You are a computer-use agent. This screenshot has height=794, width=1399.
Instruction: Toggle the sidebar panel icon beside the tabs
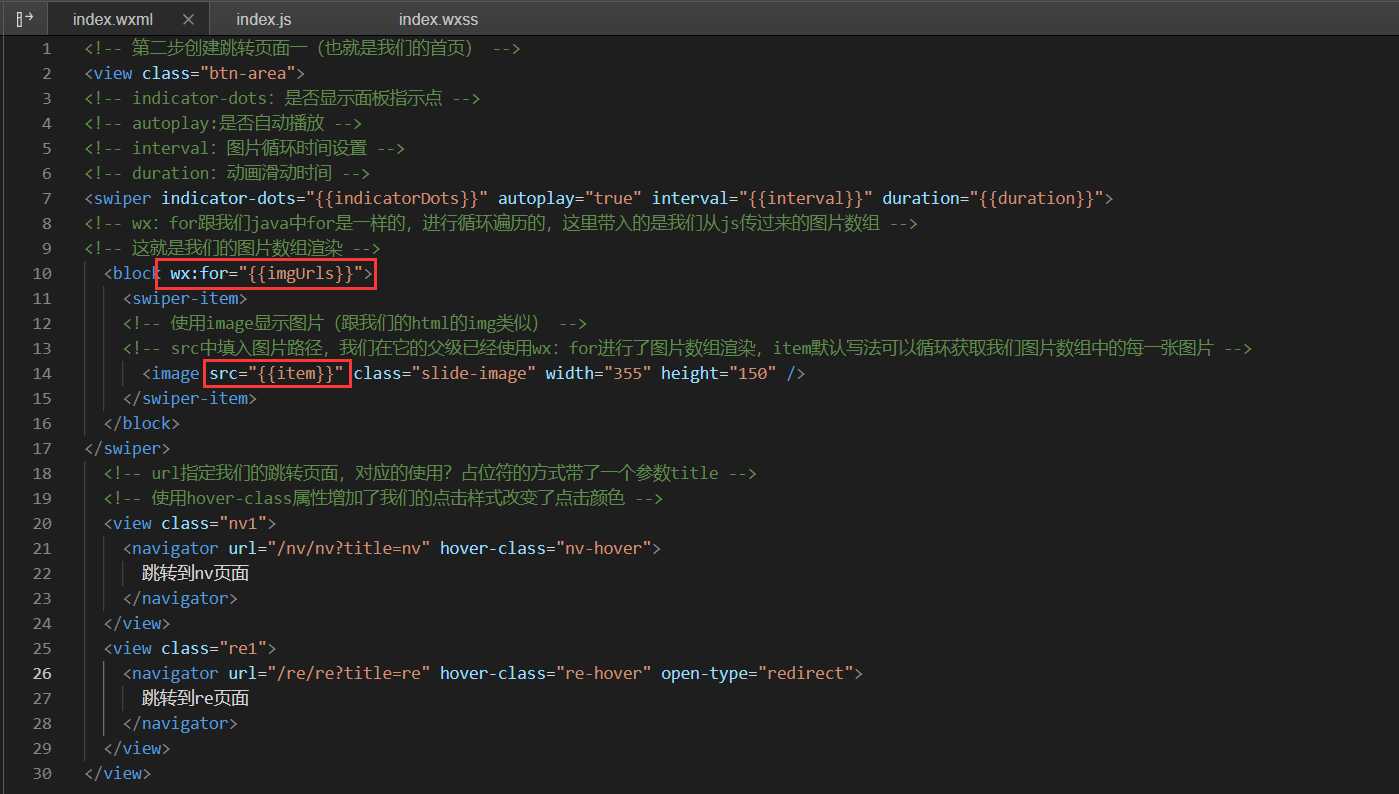(x=25, y=18)
